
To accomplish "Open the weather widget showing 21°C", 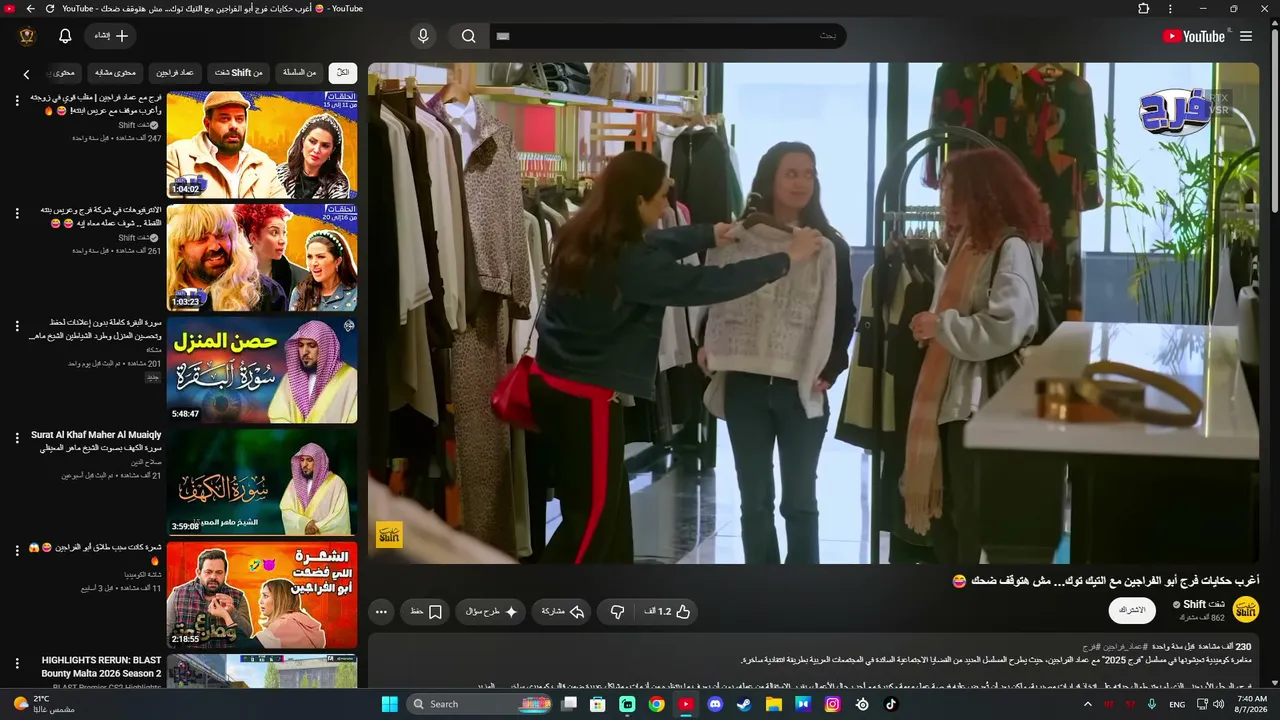I will [x=45, y=704].
